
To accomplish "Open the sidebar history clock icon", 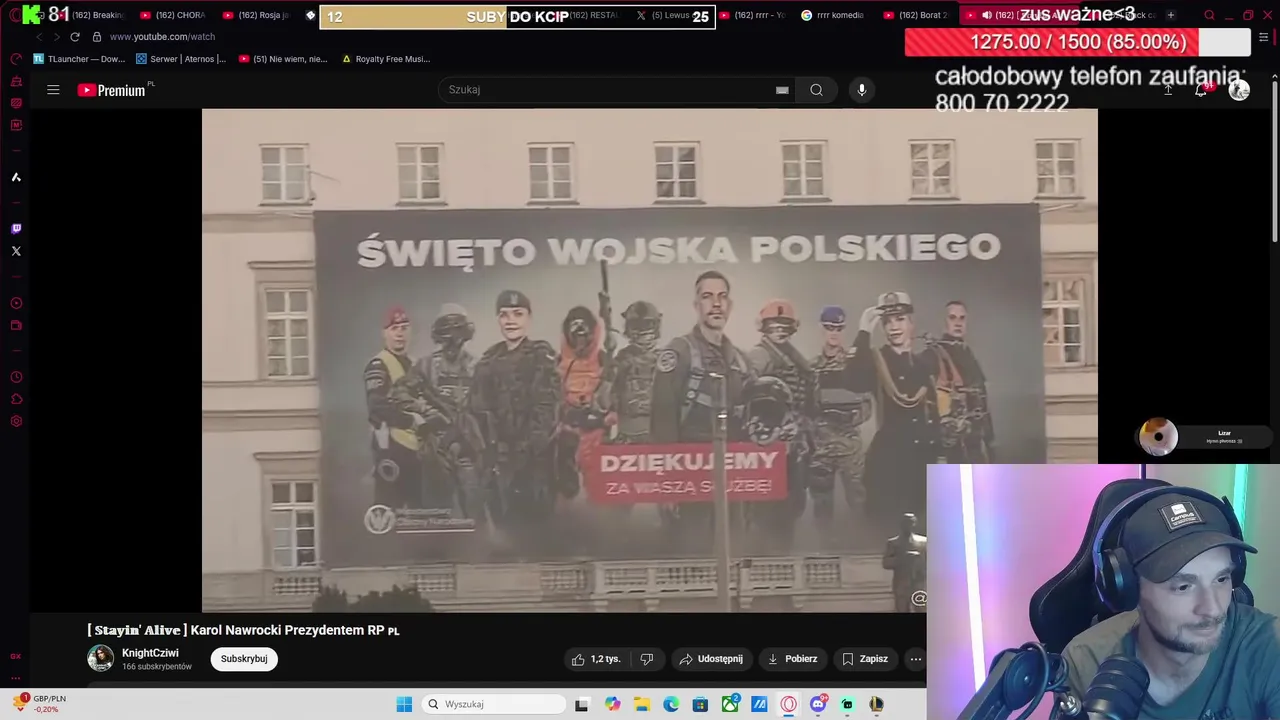I will tap(16, 377).
